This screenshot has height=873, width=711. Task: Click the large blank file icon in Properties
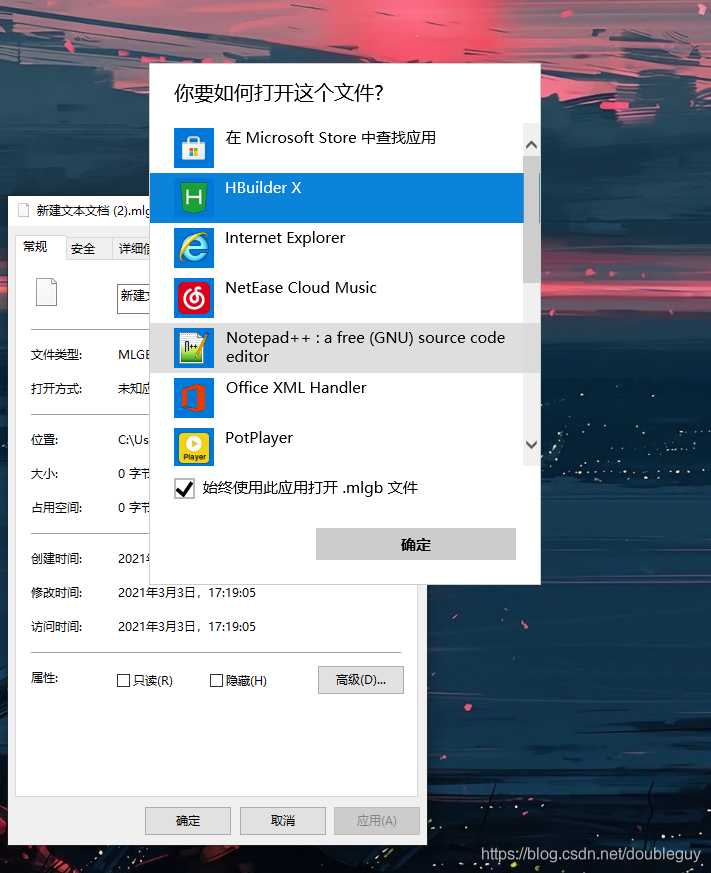point(46,292)
